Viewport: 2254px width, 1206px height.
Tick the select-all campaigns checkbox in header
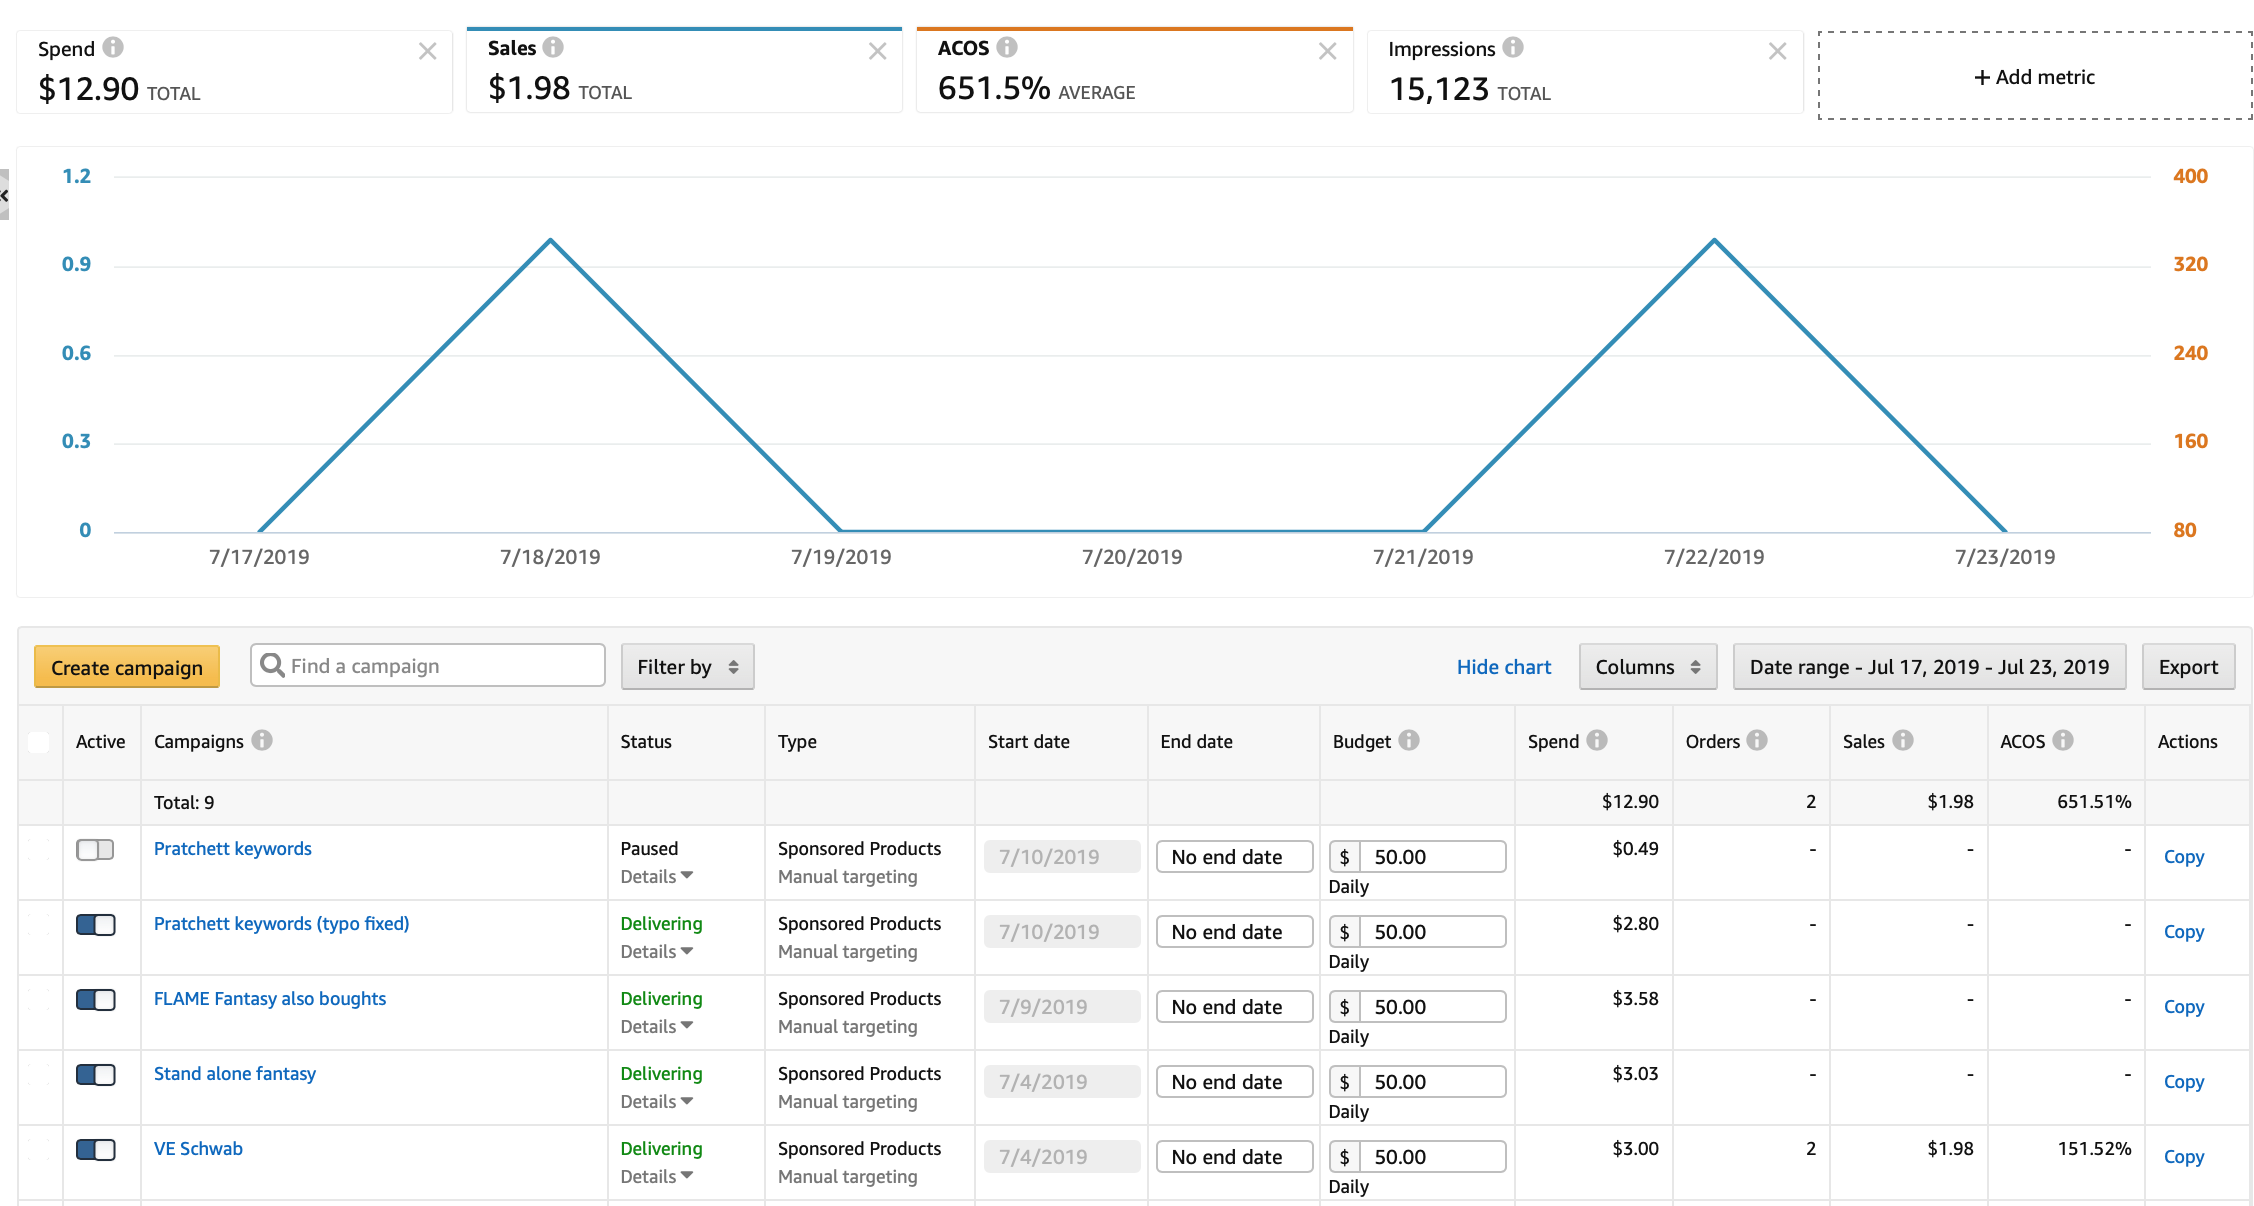click(39, 742)
